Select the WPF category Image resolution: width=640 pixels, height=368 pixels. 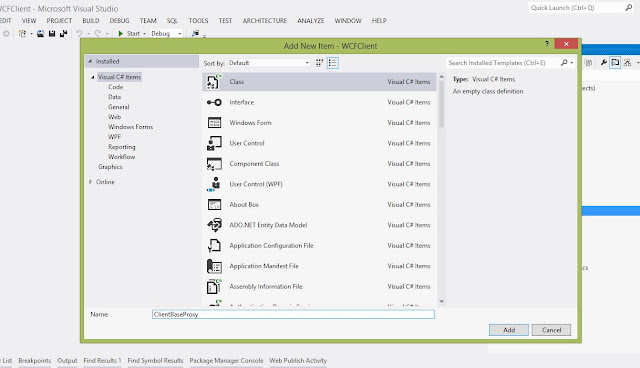pos(114,137)
